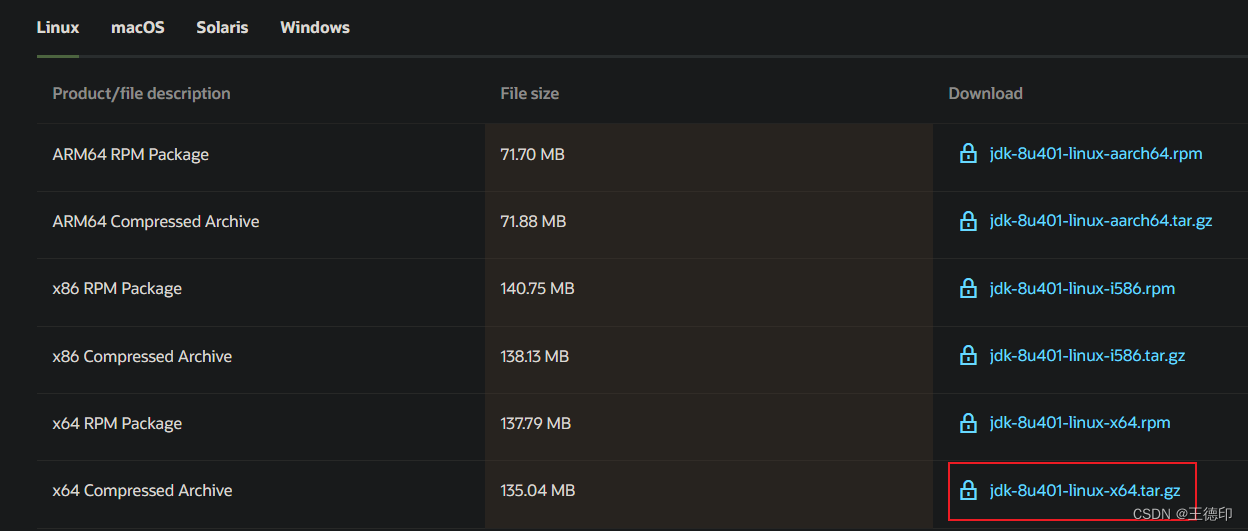Viewport: 1248px width, 531px height.
Task: Click lock icon beside jdk-8u401-linux-i586.rpm
Action: (968, 288)
